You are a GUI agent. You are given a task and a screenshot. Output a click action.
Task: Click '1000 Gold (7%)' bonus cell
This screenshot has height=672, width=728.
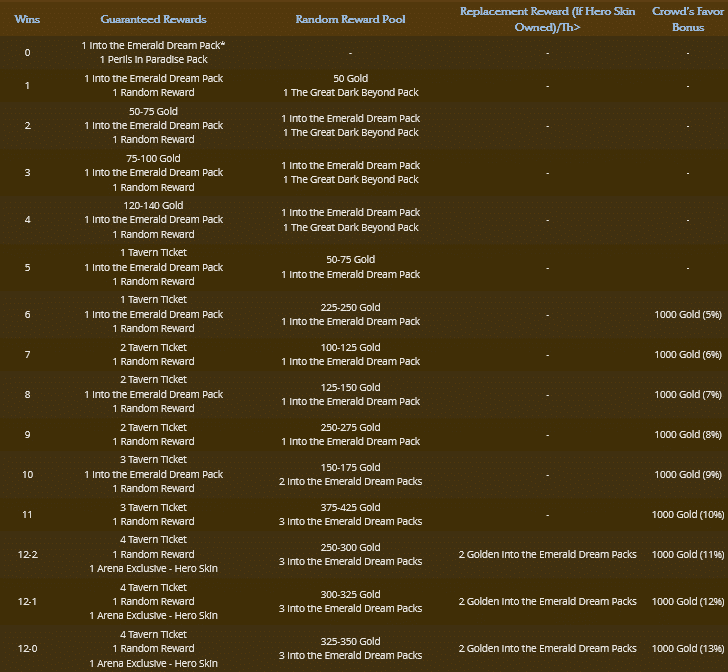[688, 394]
